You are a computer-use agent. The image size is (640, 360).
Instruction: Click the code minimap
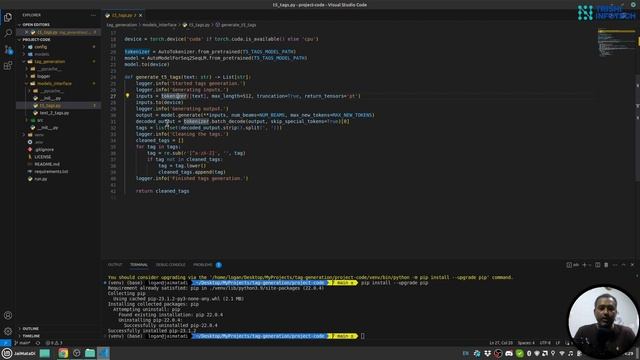click(x=616, y=43)
